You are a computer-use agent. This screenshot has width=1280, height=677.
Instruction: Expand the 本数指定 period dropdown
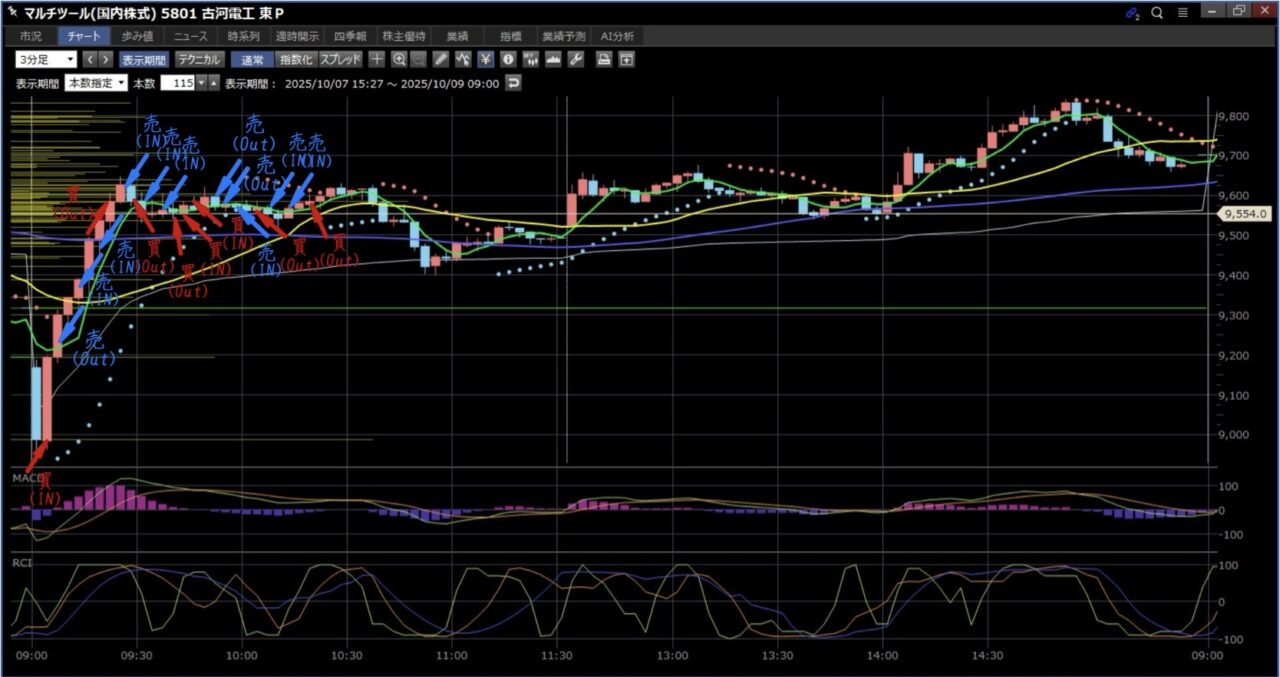[x=96, y=83]
